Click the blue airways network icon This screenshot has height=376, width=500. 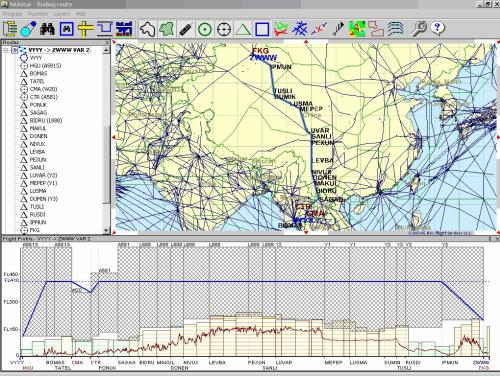[x=300, y=29]
